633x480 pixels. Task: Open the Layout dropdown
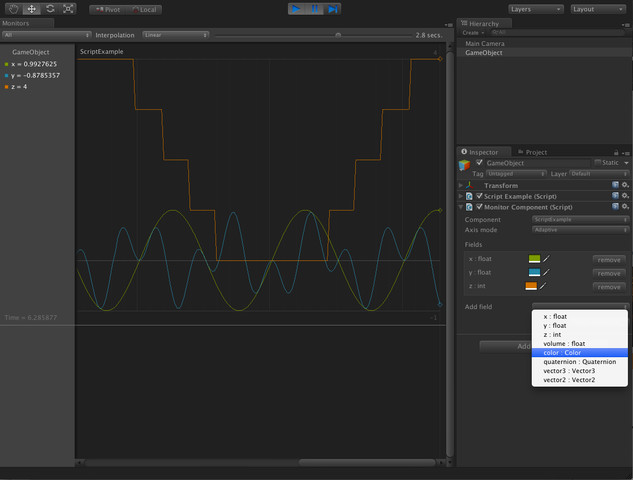click(598, 9)
